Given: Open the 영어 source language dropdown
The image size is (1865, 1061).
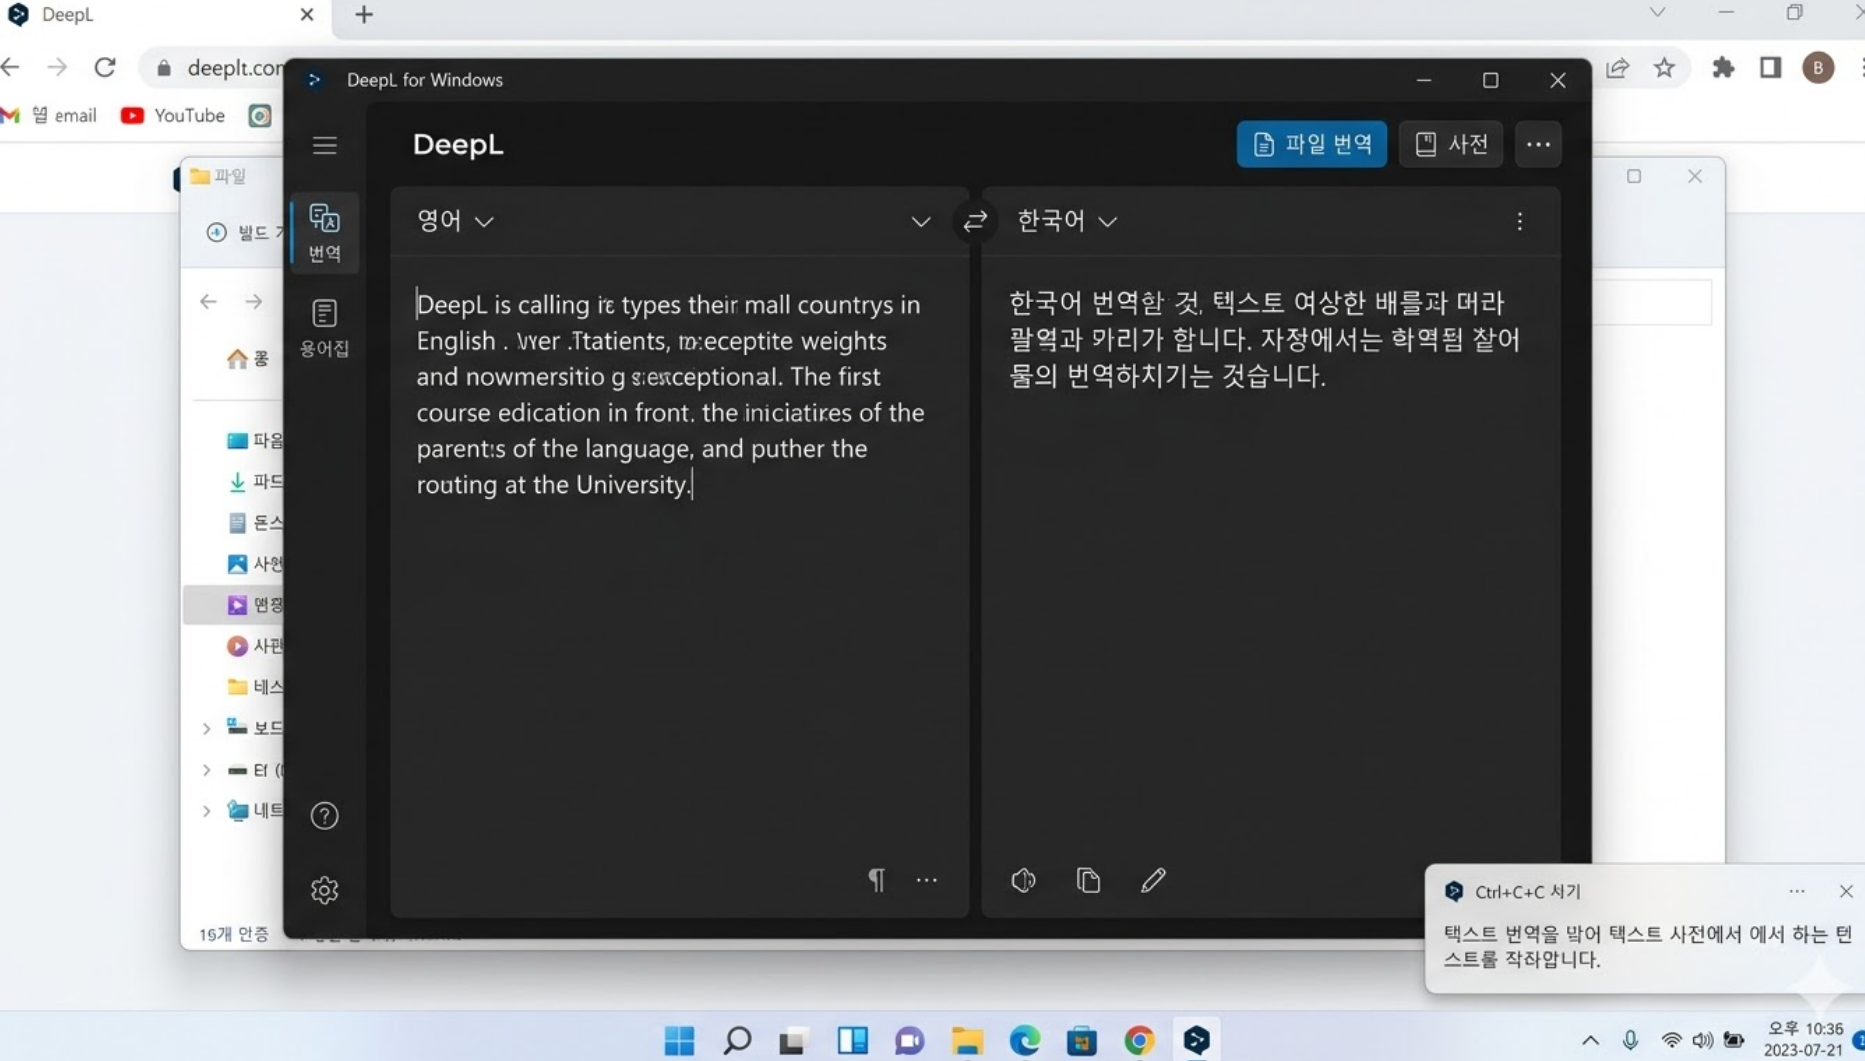Looking at the screenshot, I should pyautogui.click(x=455, y=221).
